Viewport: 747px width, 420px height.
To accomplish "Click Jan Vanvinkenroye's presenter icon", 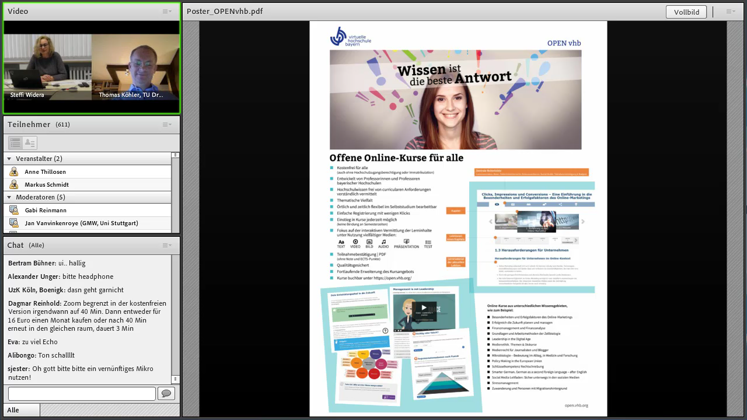I will click(x=14, y=224).
